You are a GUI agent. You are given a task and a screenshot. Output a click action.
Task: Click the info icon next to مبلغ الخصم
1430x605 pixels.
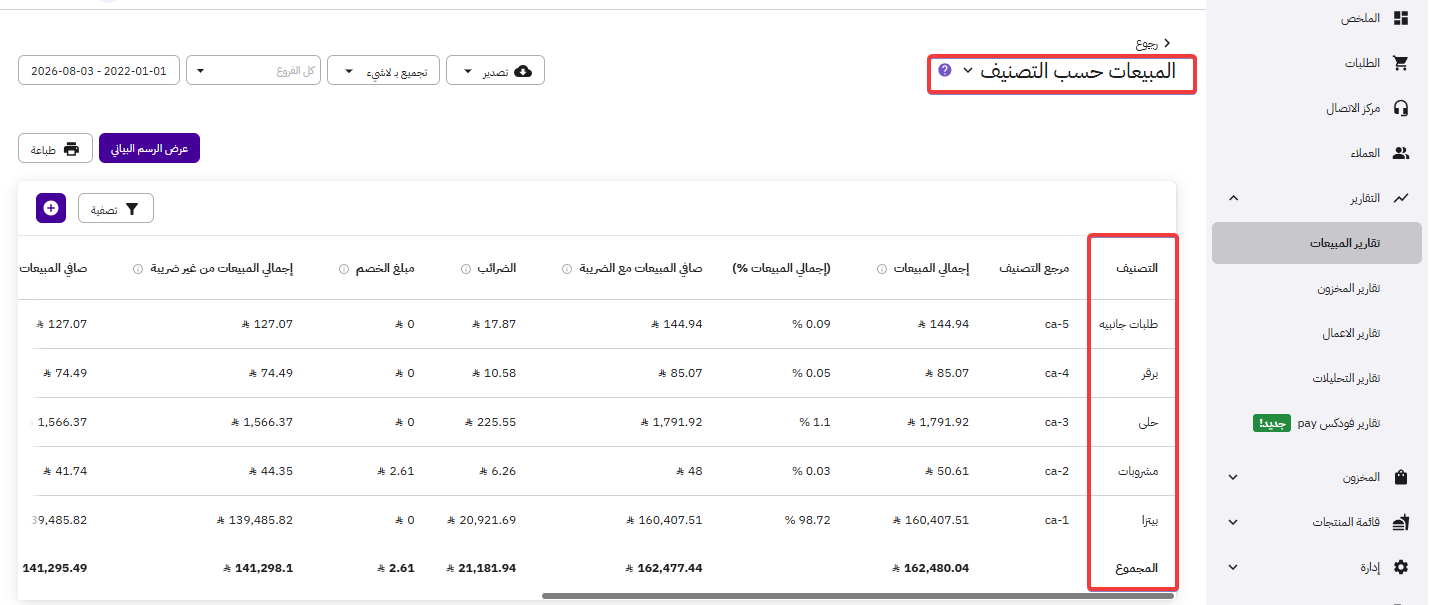coord(344,268)
